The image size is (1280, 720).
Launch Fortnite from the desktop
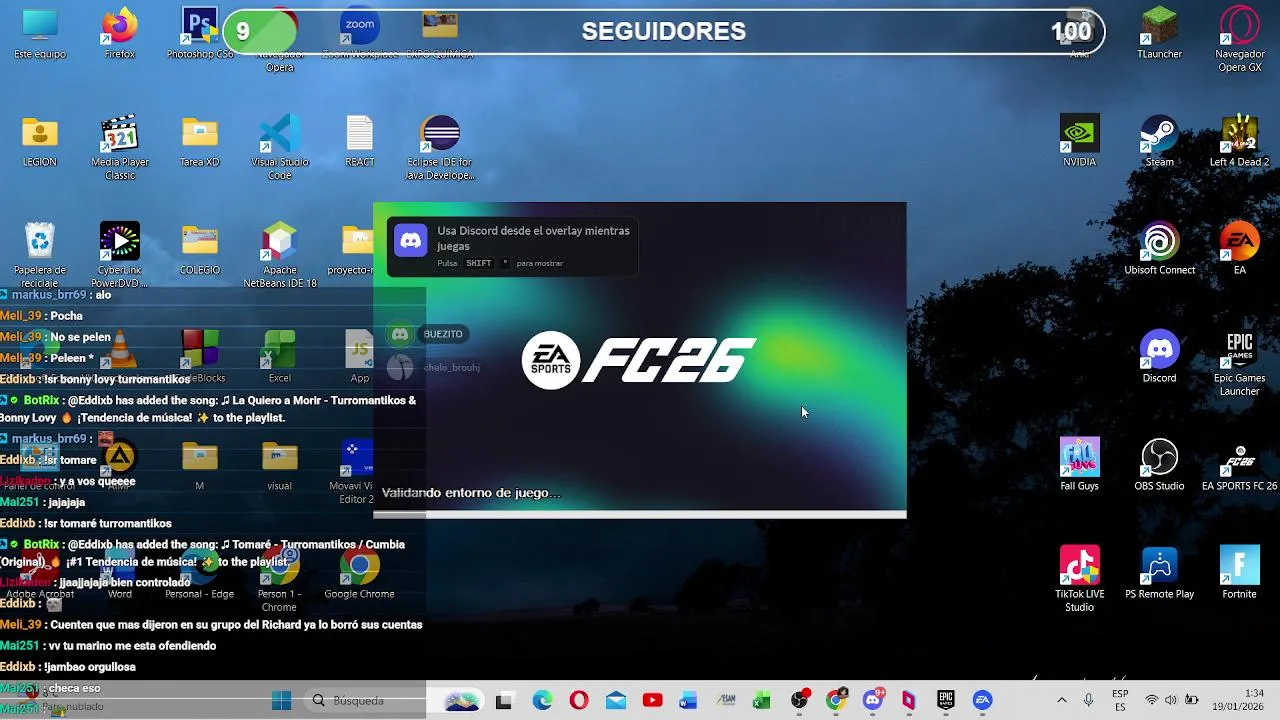[x=1240, y=574]
